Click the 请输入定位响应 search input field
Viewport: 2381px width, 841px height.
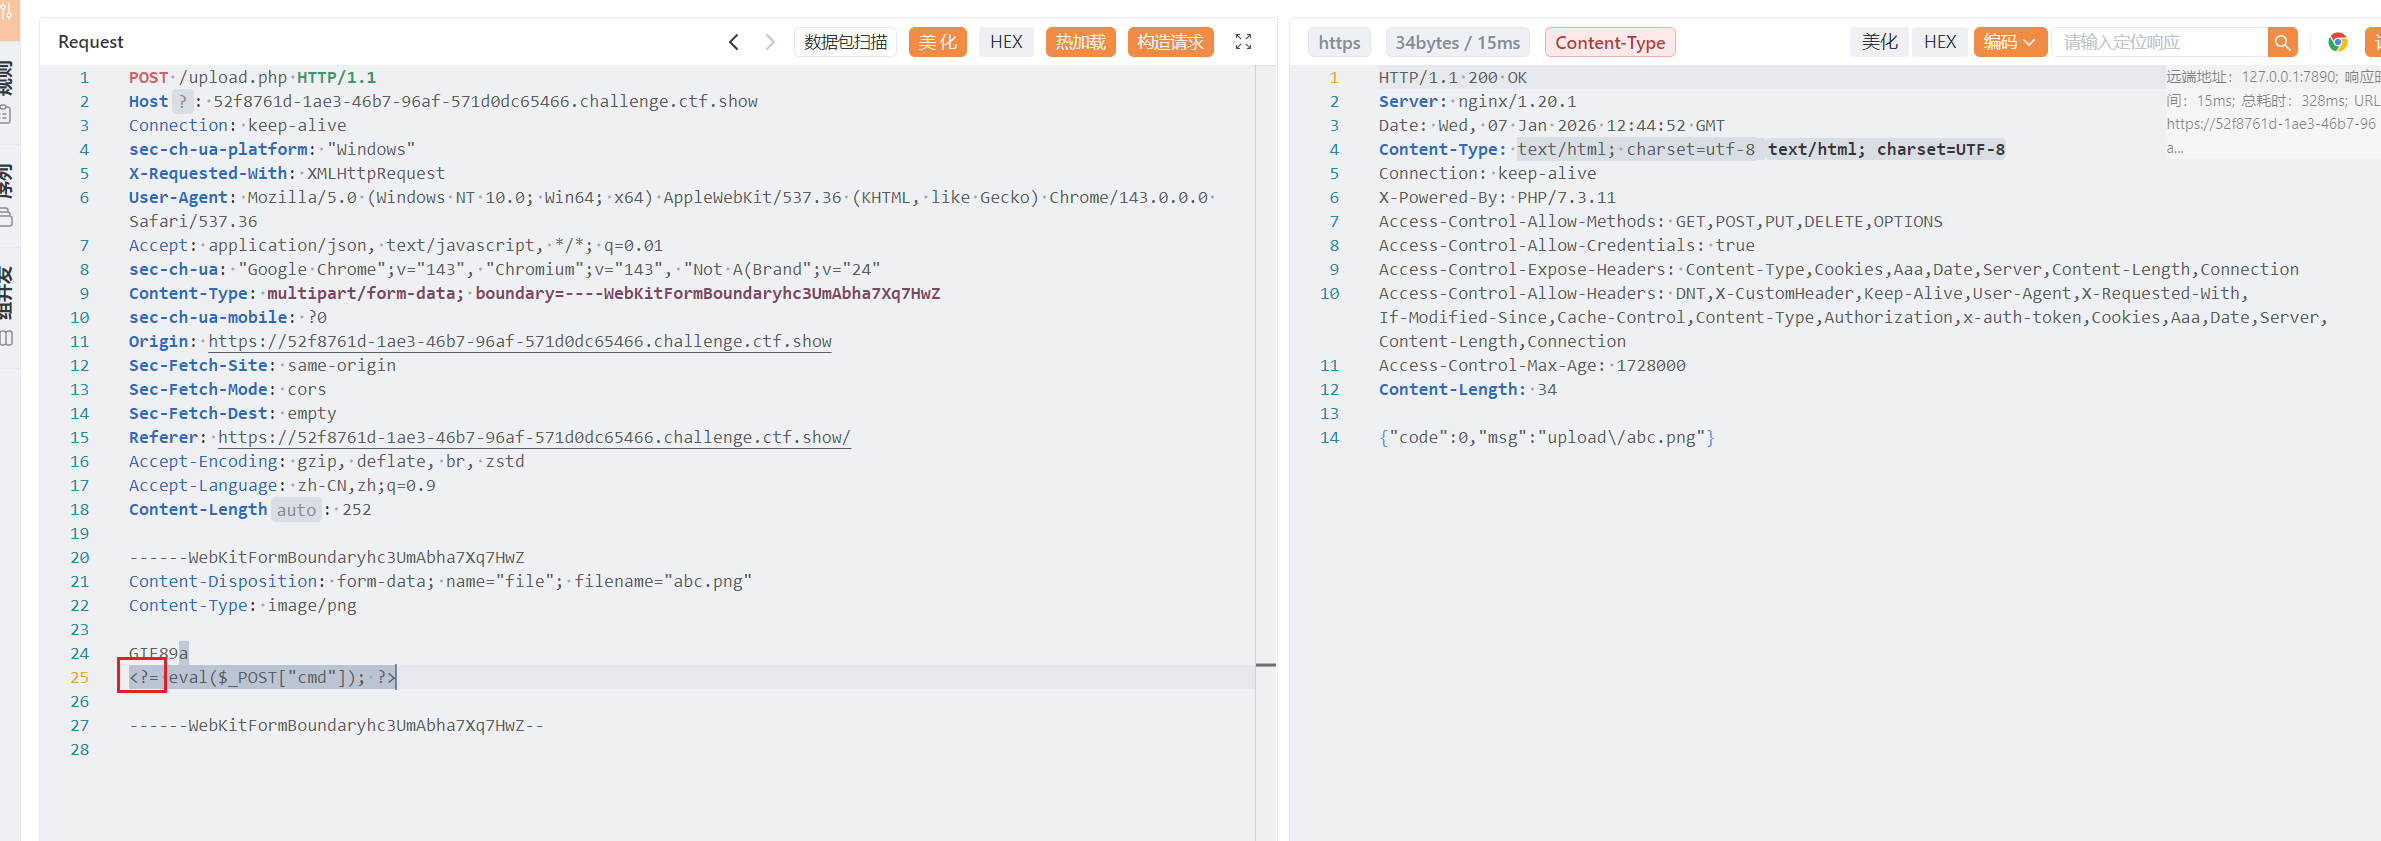pyautogui.click(x=2159, y=42)
